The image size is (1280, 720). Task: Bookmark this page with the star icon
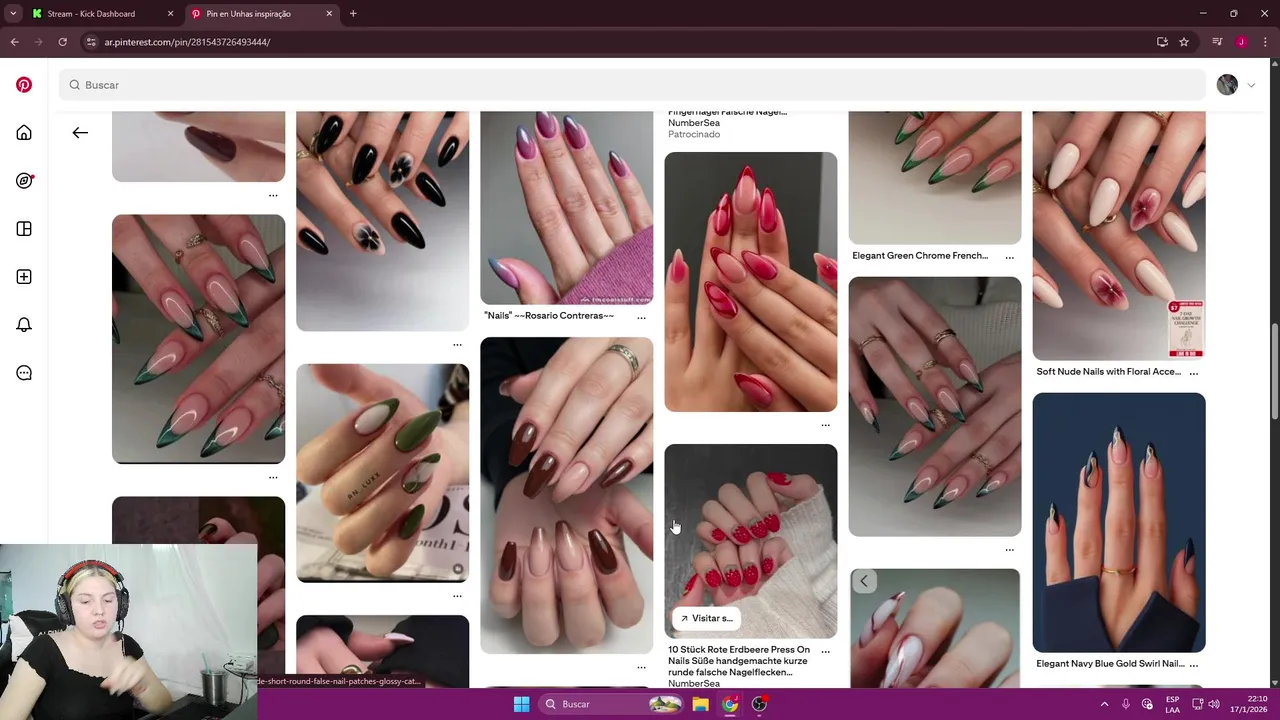tap(1184, 42)
